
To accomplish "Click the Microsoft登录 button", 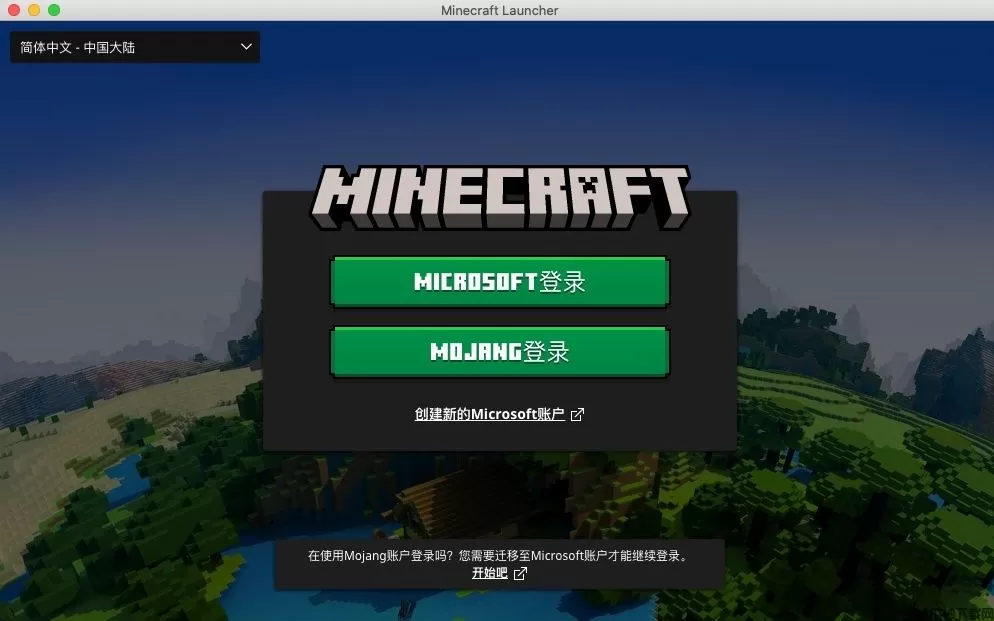I will click(x=500, y=281).
